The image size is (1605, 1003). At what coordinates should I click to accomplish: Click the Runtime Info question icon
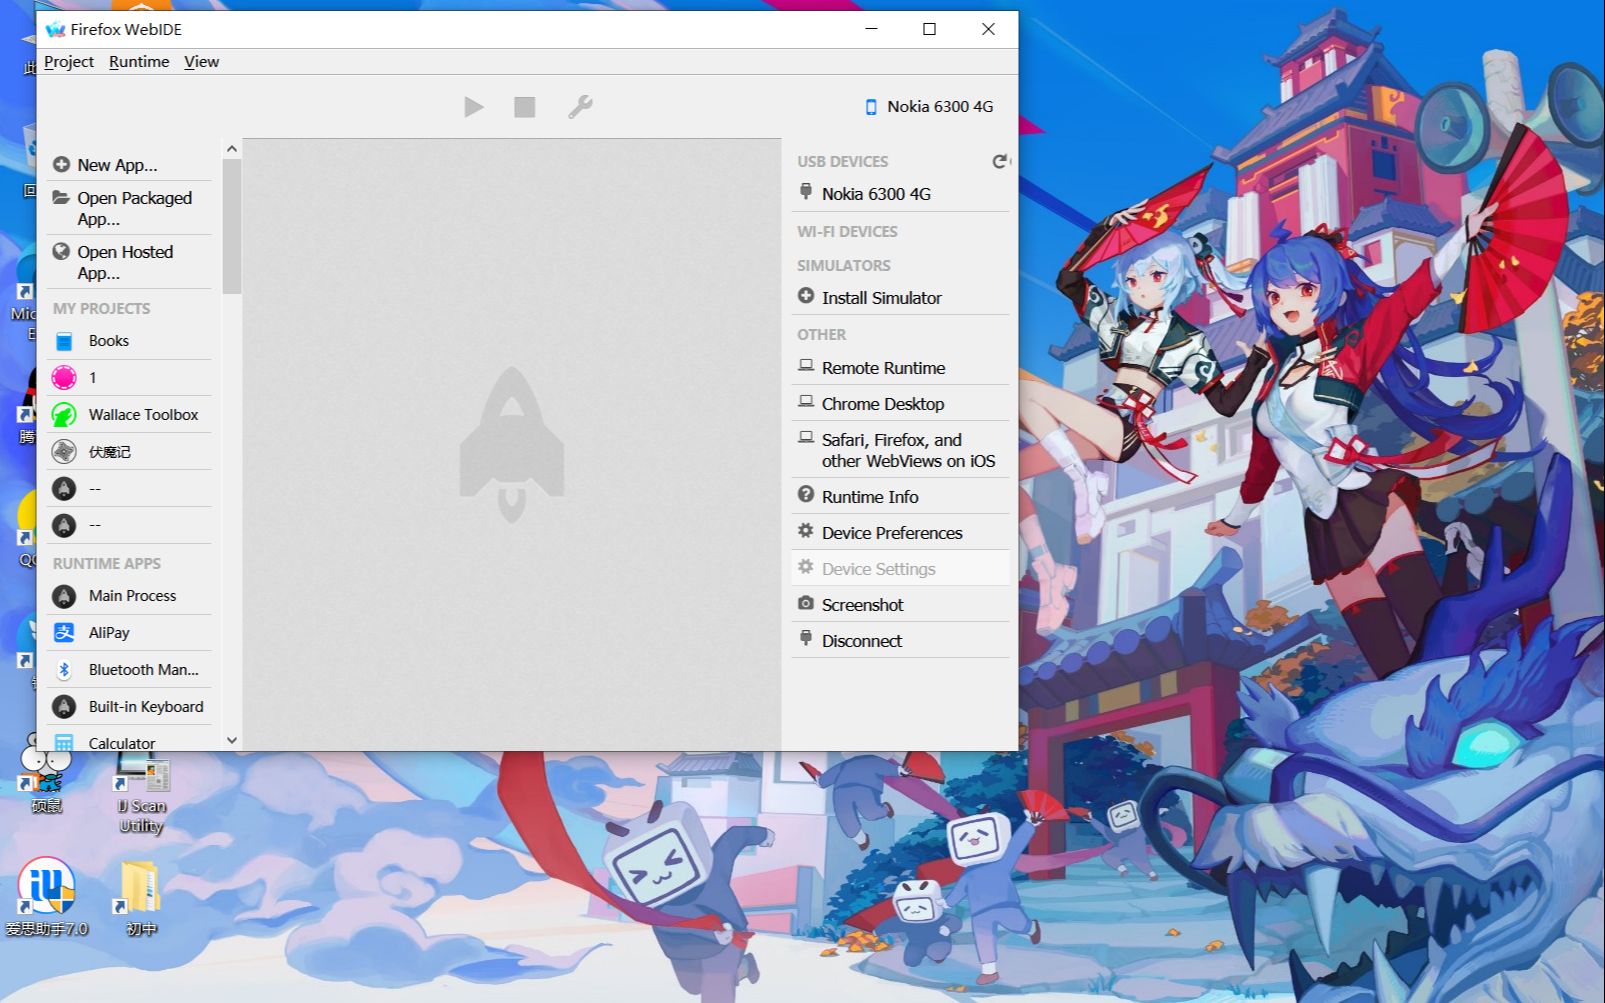(x=806, y=494)
